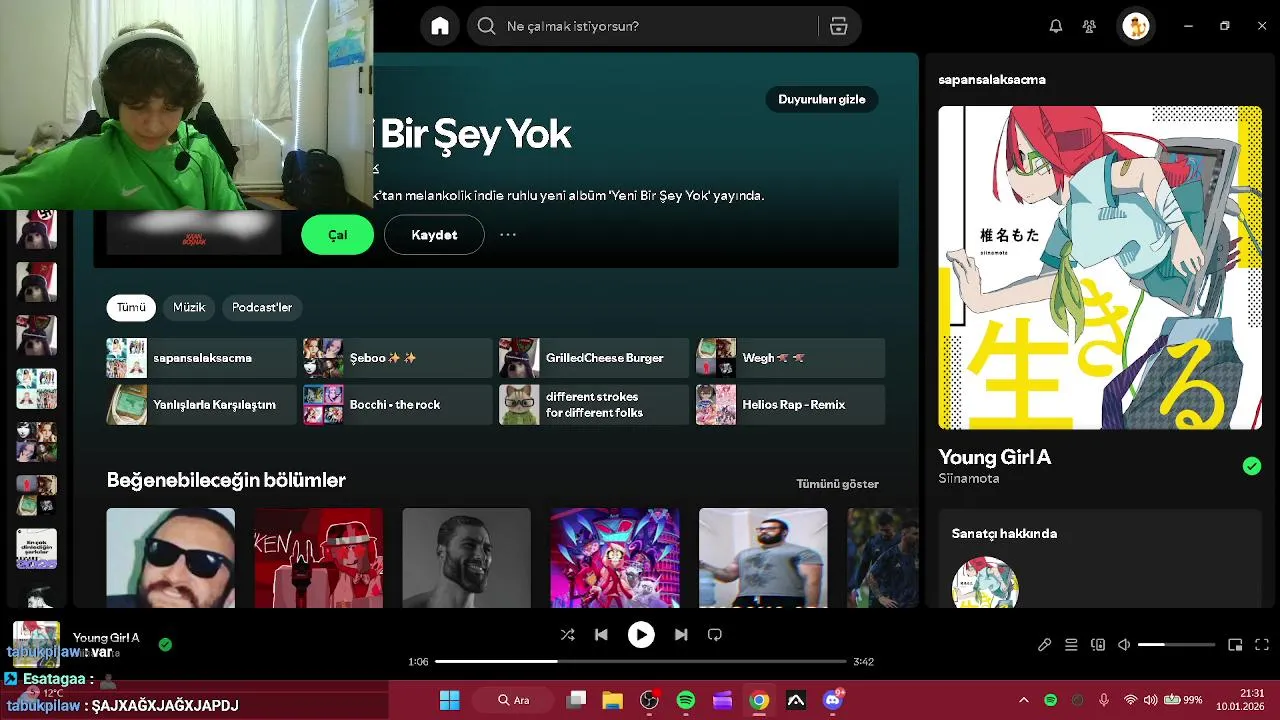
Task: Open the Spotify system tray icon
Action: [x=1050, y=700]
